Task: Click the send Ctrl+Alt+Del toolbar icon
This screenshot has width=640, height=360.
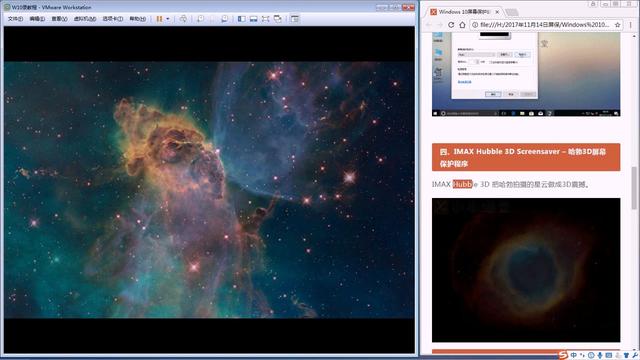Action: pos(183,19)
